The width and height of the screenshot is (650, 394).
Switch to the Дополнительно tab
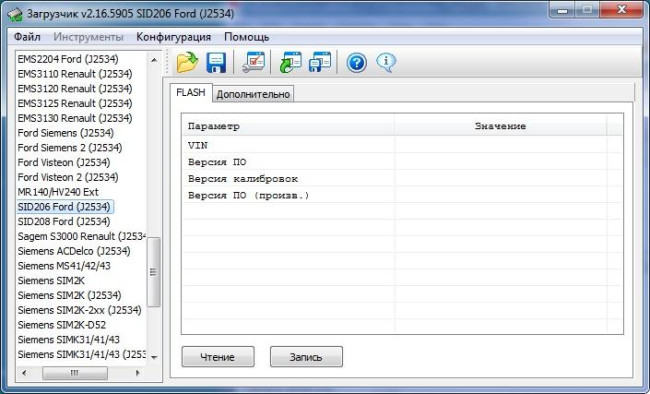click(253, 94)
